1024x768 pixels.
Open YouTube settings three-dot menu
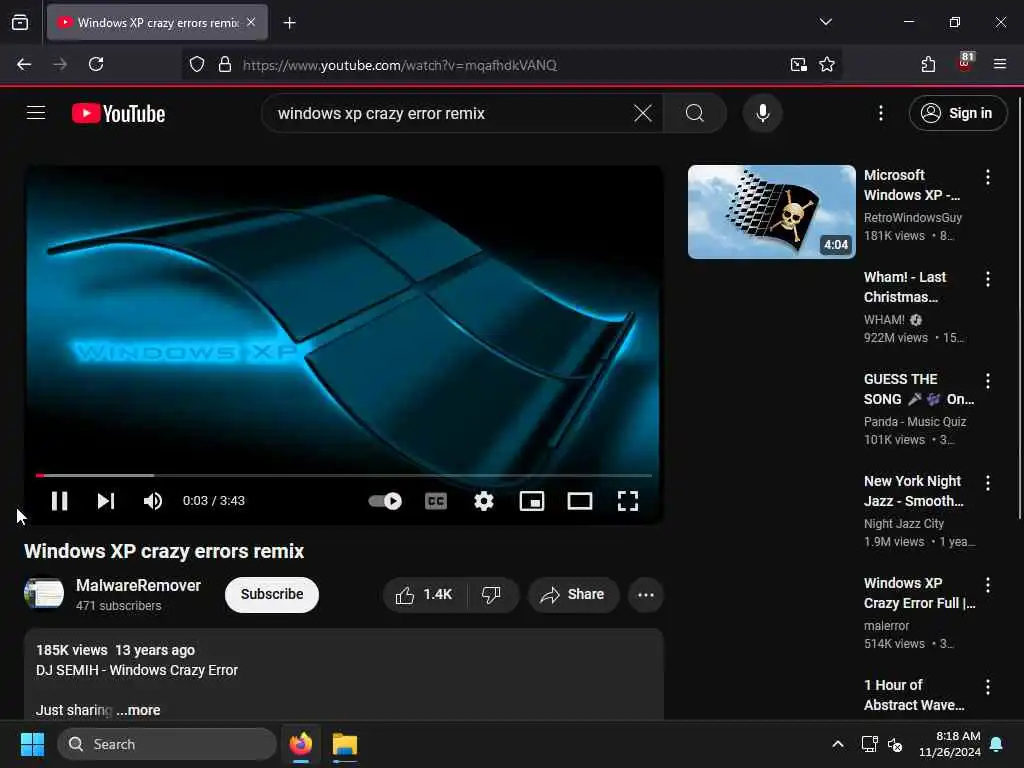point(880,114)
